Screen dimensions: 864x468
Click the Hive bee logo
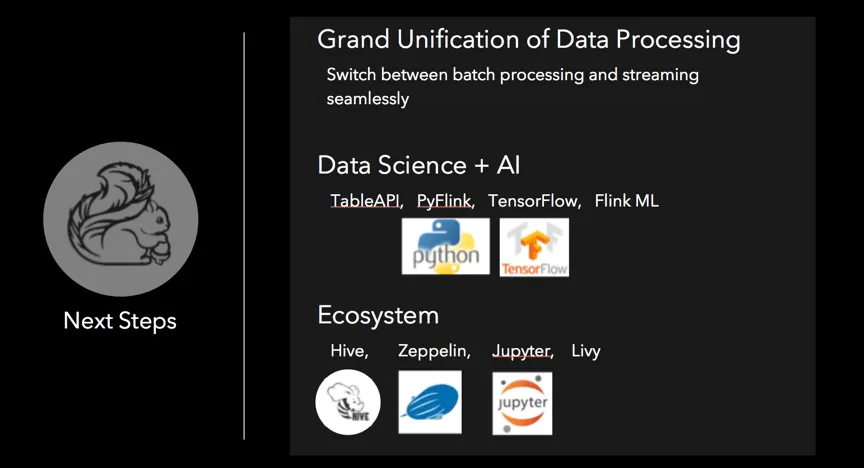(348, 402)
